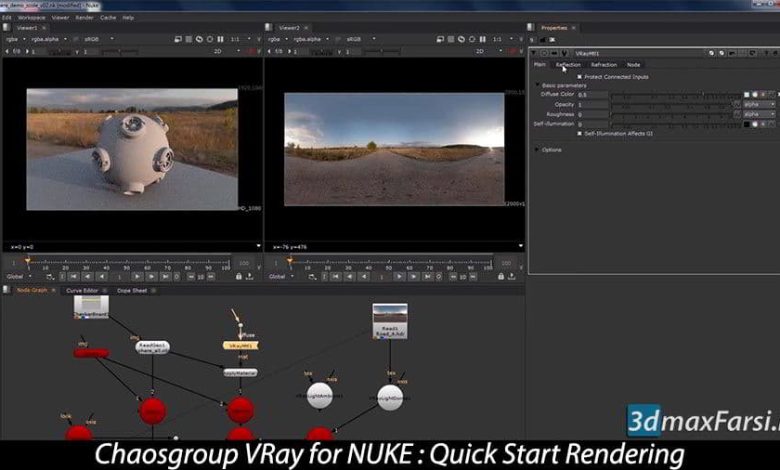Click Viewer1 ROI toggle icon

click(x=178, y=39)
